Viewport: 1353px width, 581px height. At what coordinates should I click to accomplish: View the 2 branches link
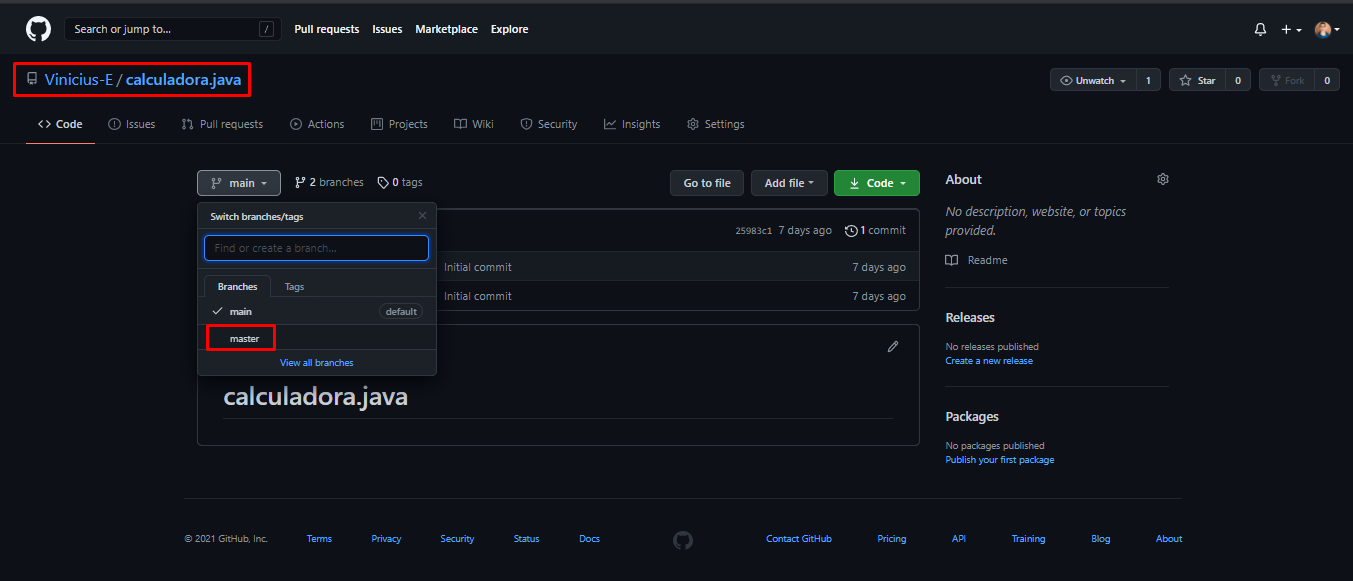[329, 183]
